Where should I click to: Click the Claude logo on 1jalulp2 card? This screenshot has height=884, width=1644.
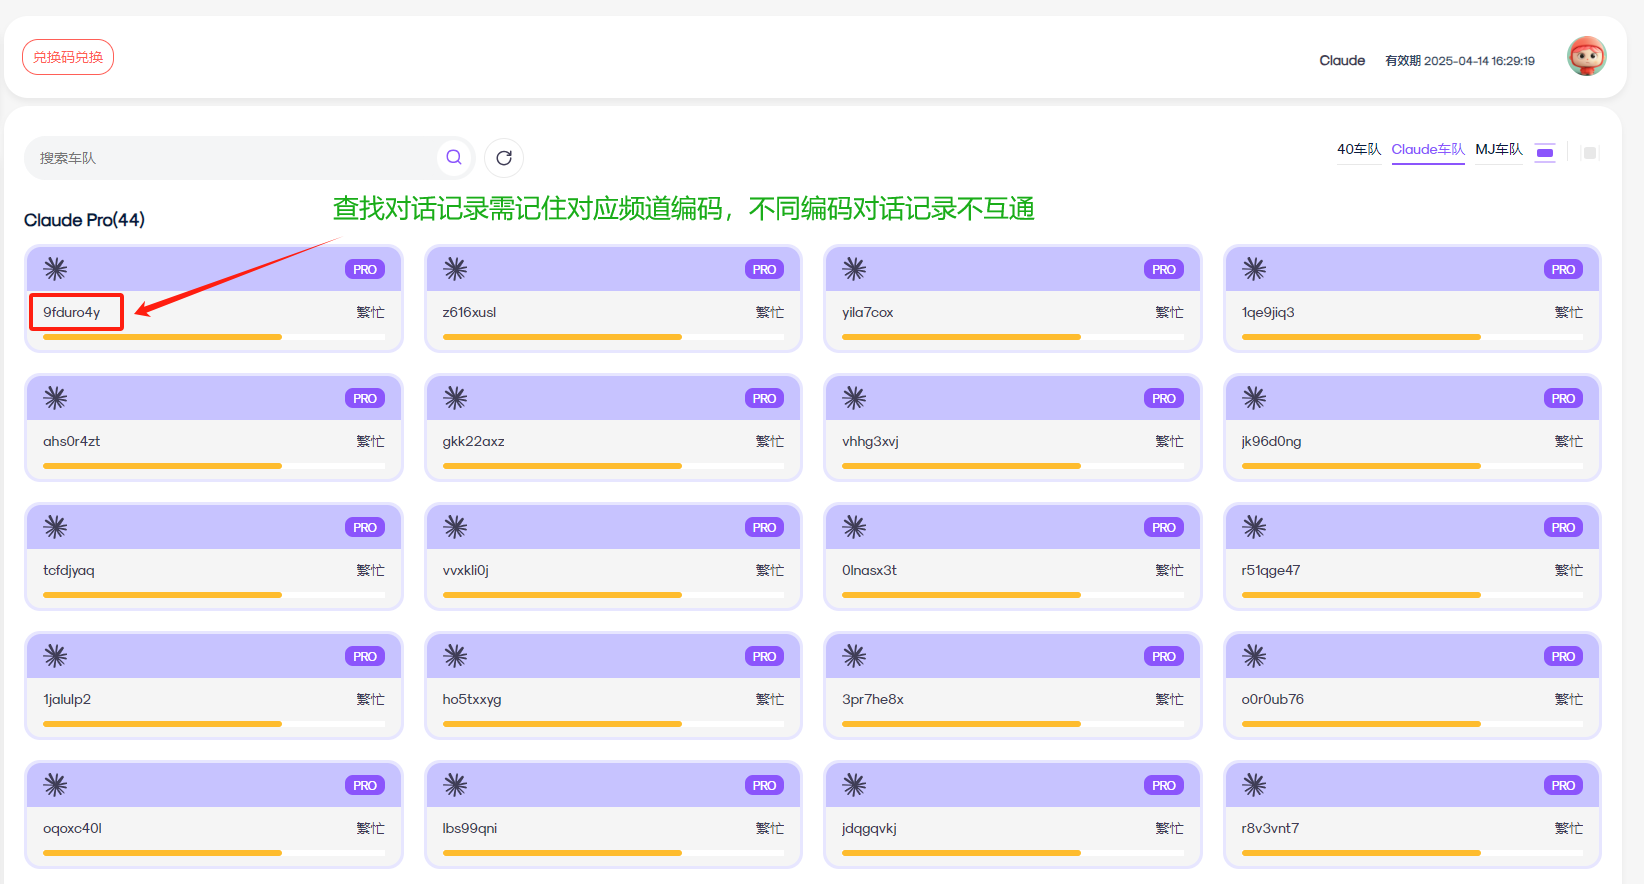55,656
